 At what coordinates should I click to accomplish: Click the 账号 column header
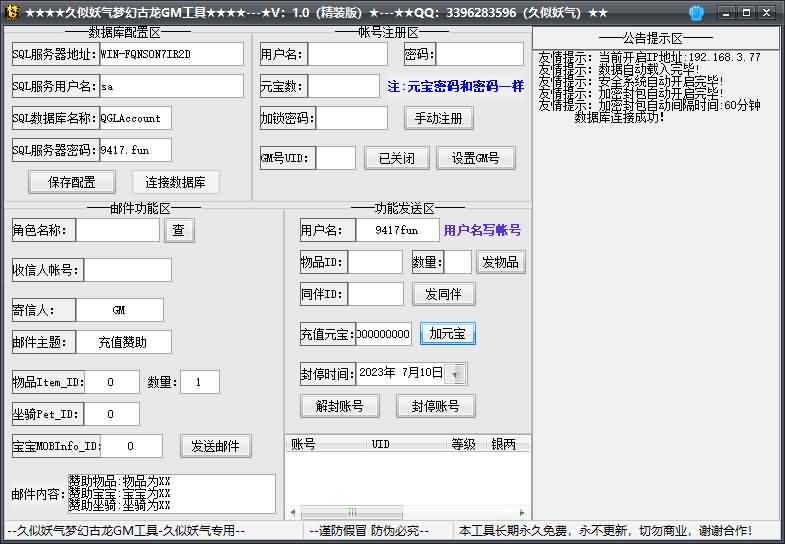pos(304,444)
